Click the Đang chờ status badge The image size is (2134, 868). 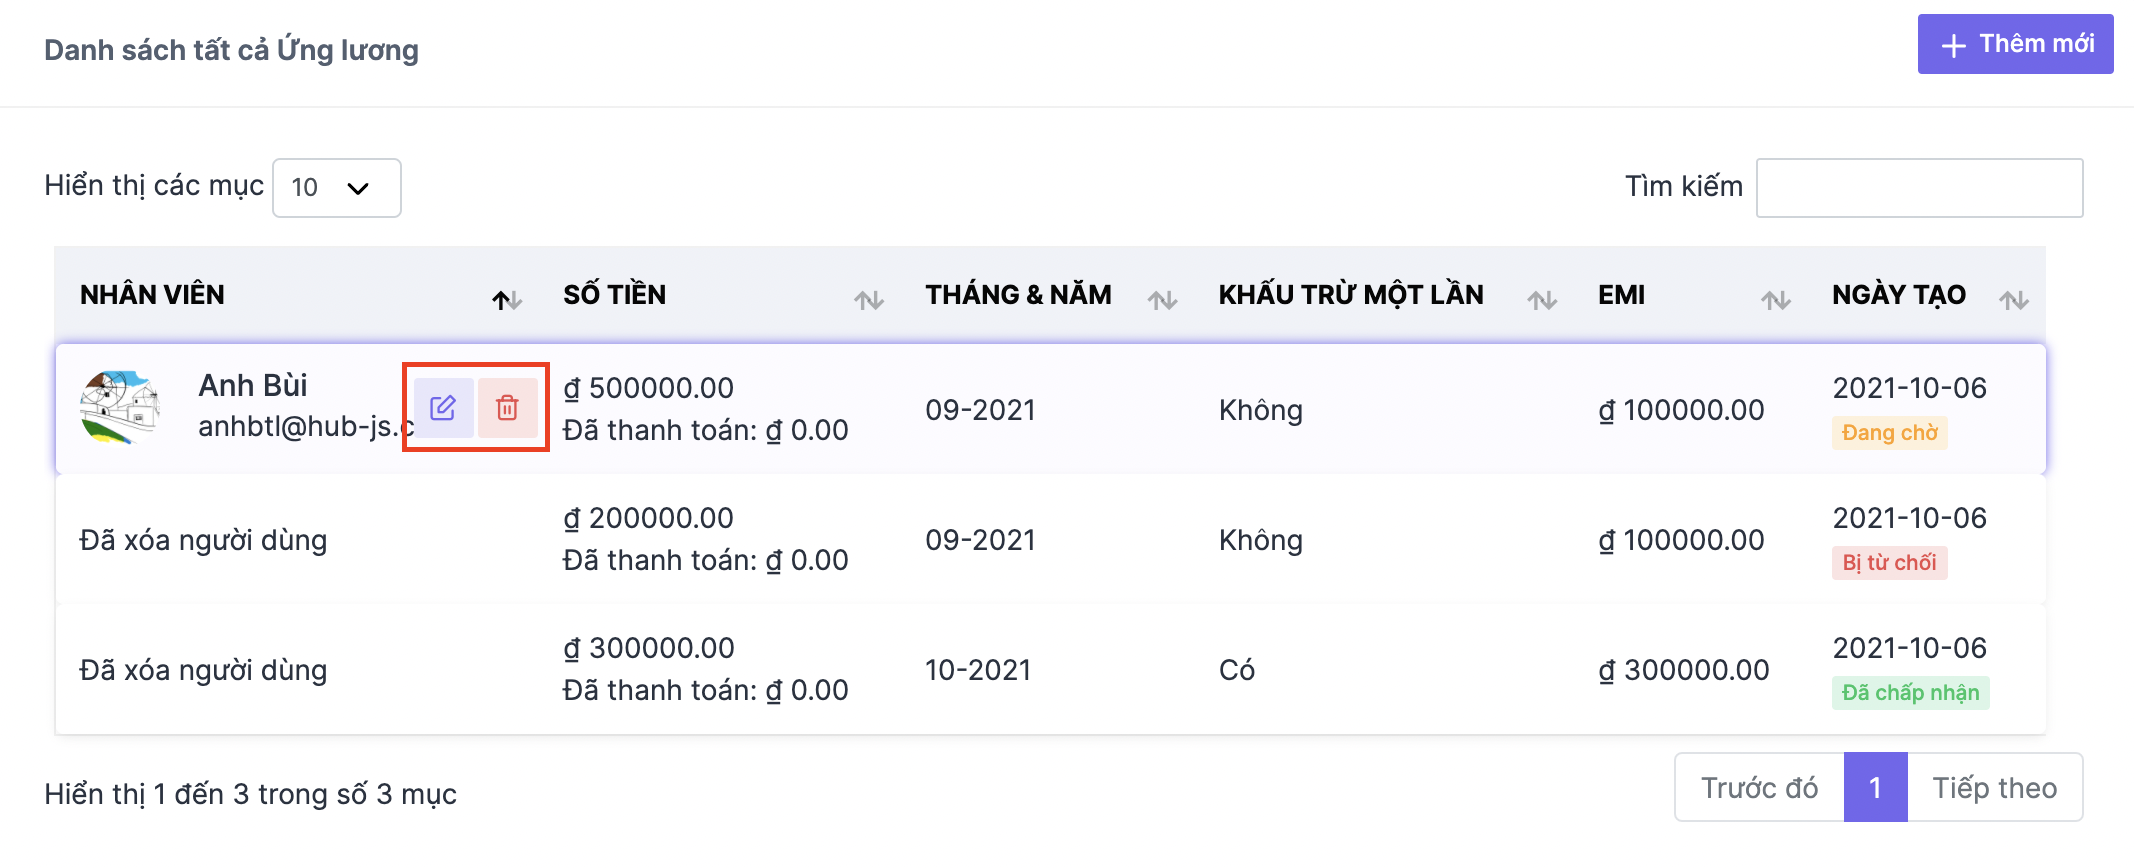tap(1889, 433)
